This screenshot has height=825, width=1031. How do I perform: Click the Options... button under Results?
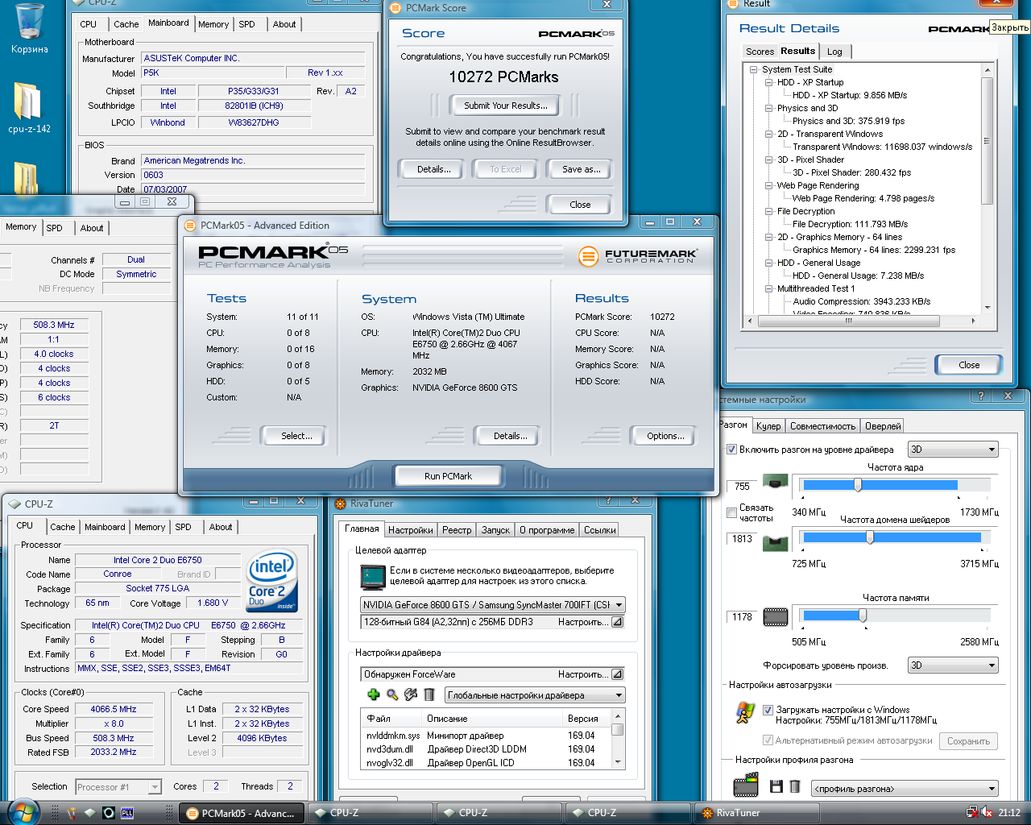tap(665, 436)
